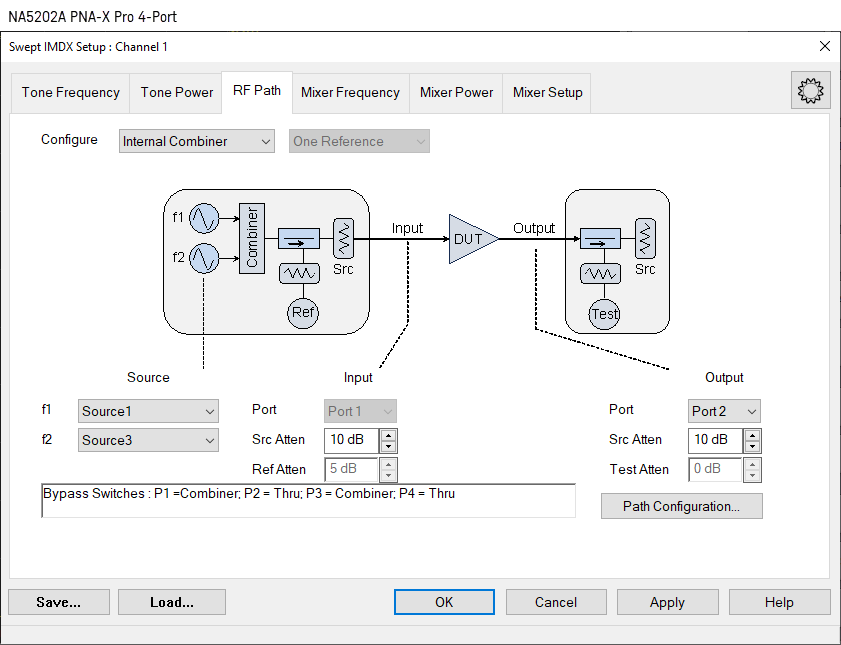Click the Ref receiver circle
Screen dimensions: 841x645
[x=303, y=313]
